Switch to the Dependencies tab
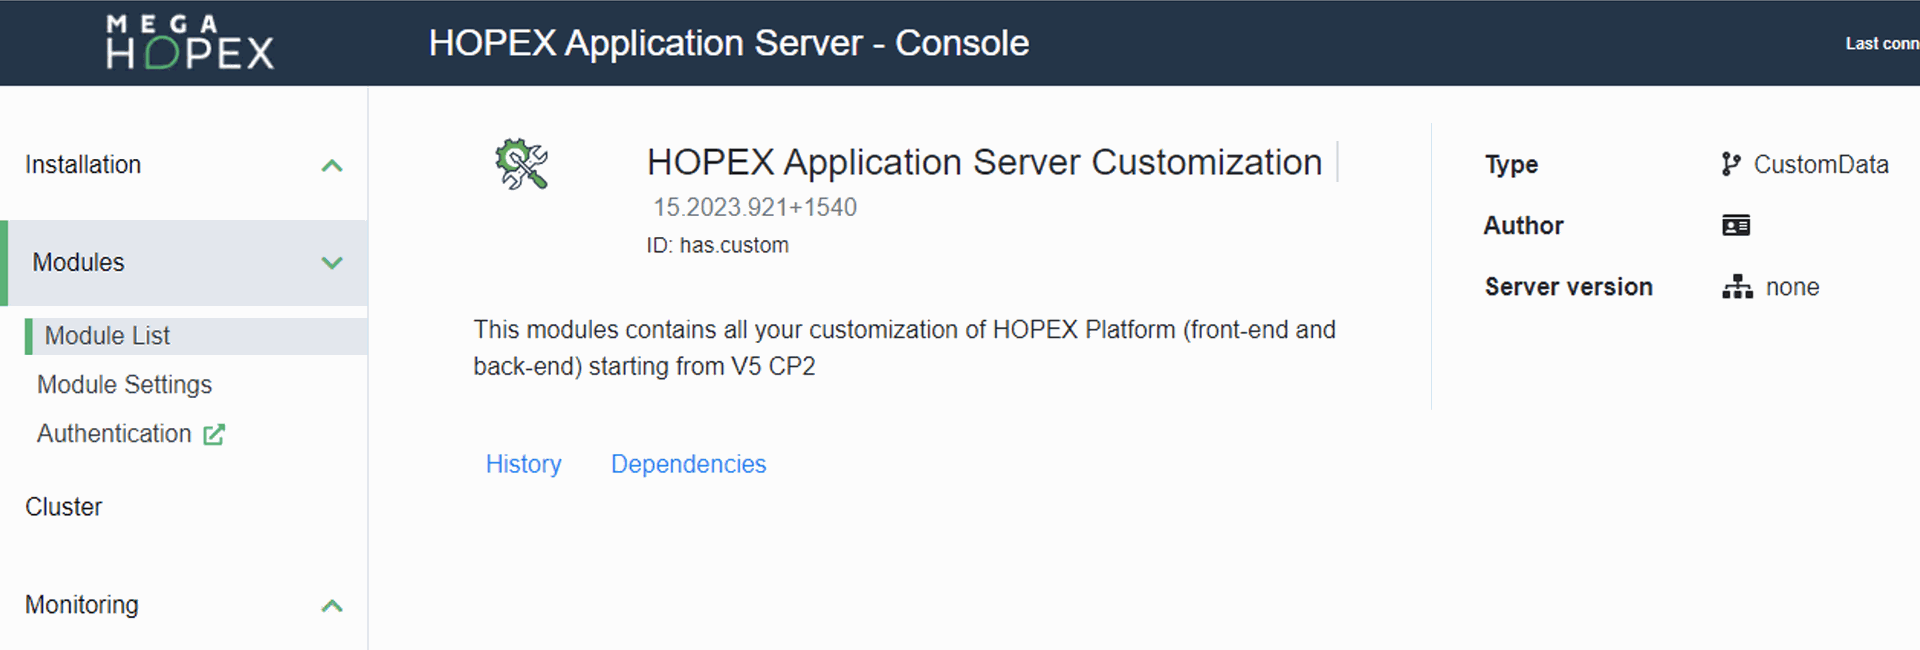This screenshot has width=1920, height=650. [688, 464]
